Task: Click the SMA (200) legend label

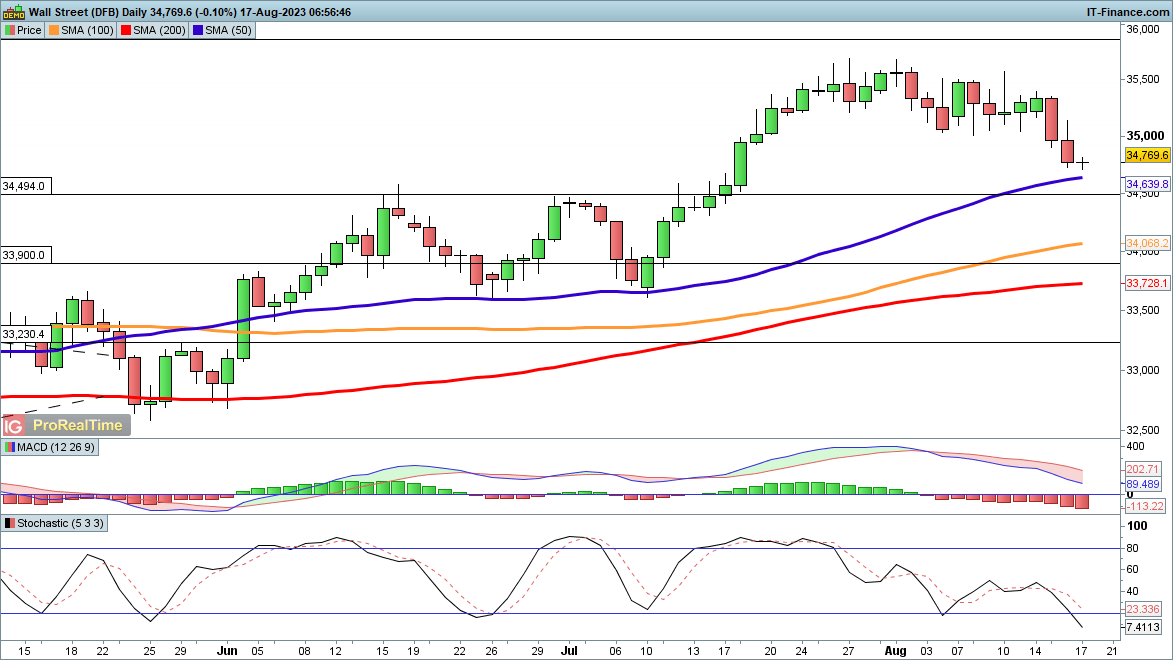Action: tap(159, 30)
